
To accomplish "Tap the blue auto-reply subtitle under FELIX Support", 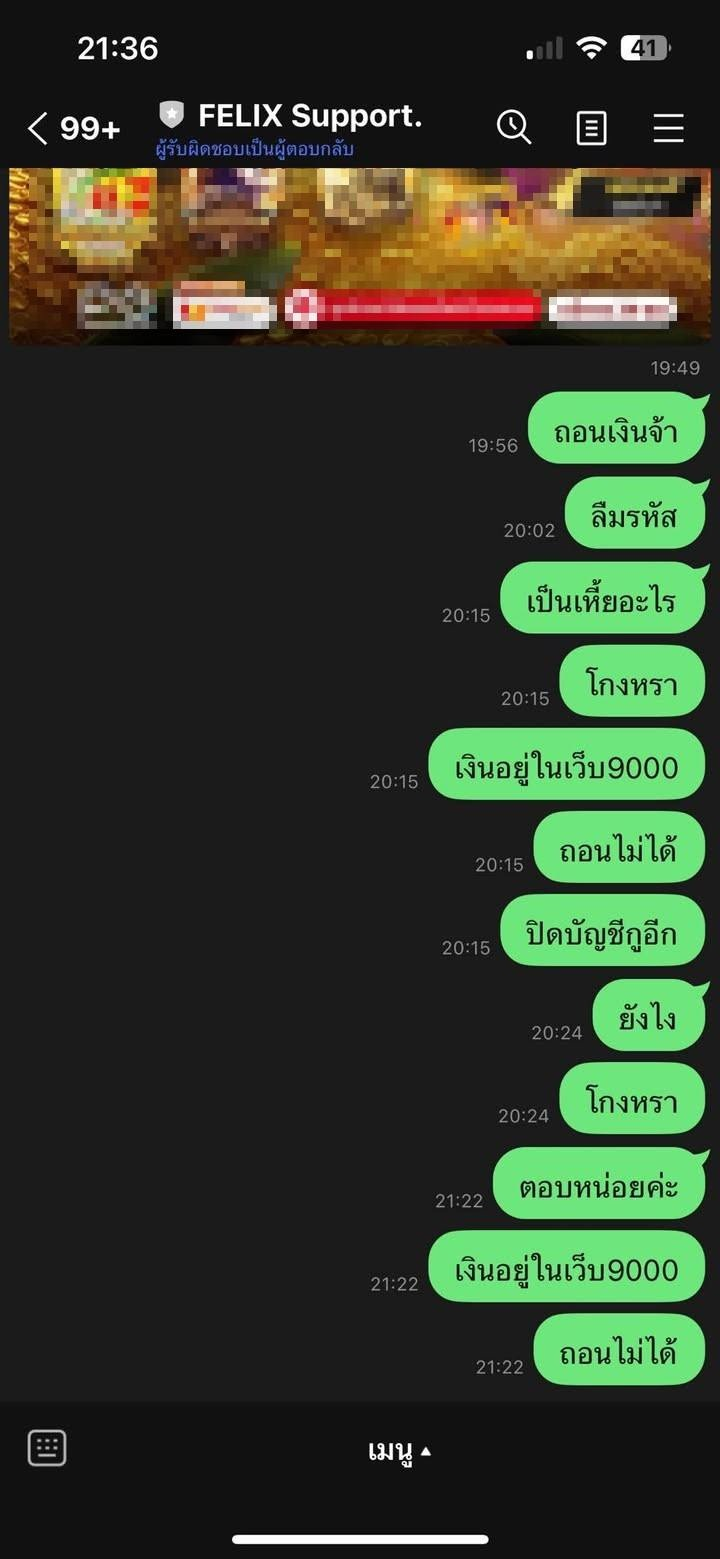I will [x=255, y=150].
